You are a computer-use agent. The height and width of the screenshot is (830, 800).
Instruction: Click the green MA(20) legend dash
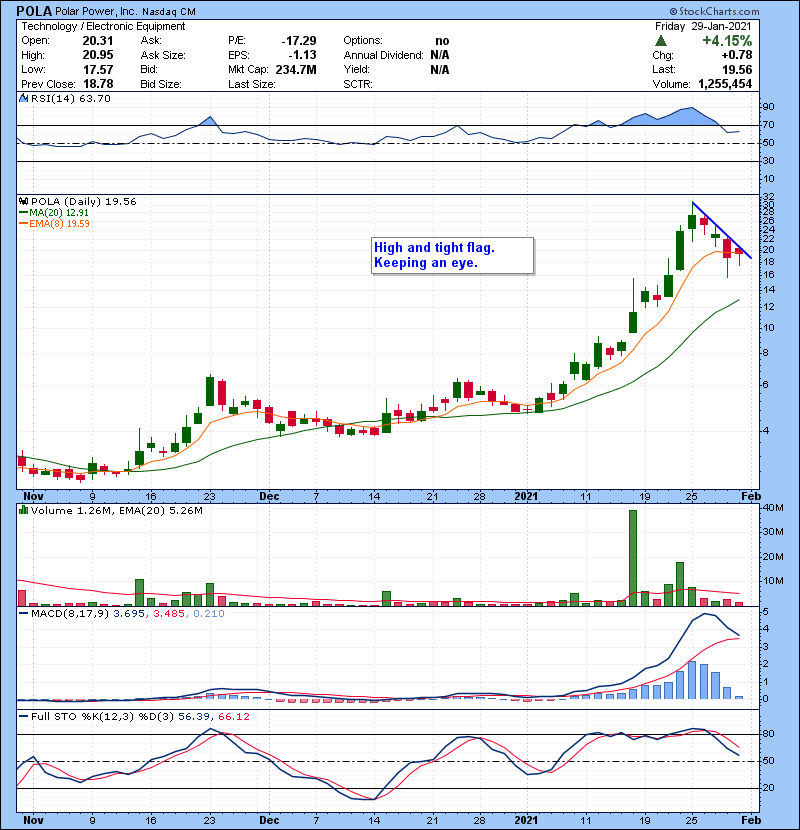click(x=23, y=213)
